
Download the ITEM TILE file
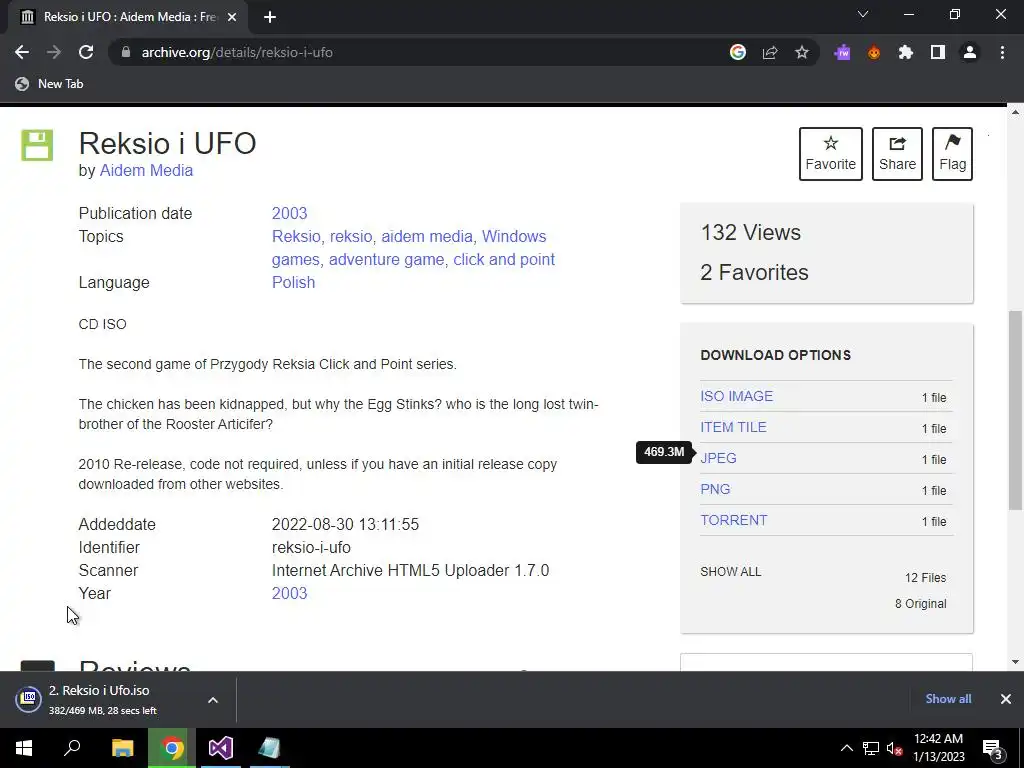click(733, 427)
